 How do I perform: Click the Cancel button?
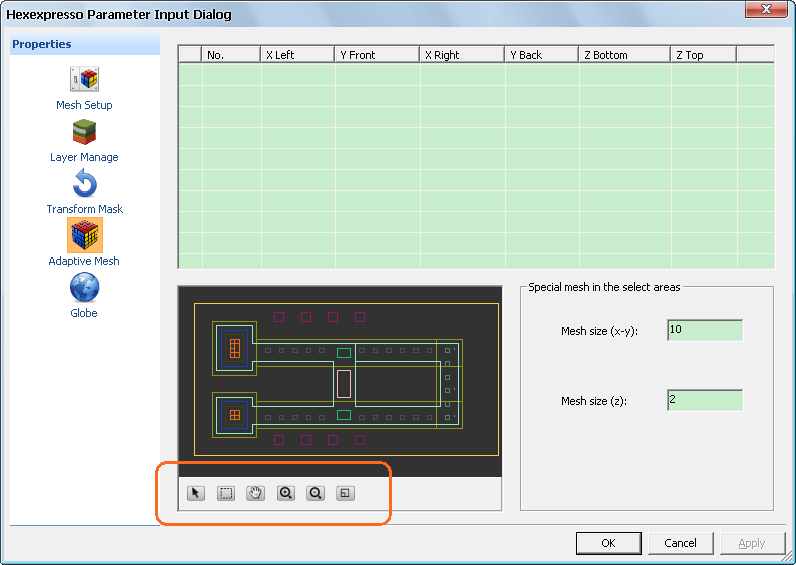(681, 543)
